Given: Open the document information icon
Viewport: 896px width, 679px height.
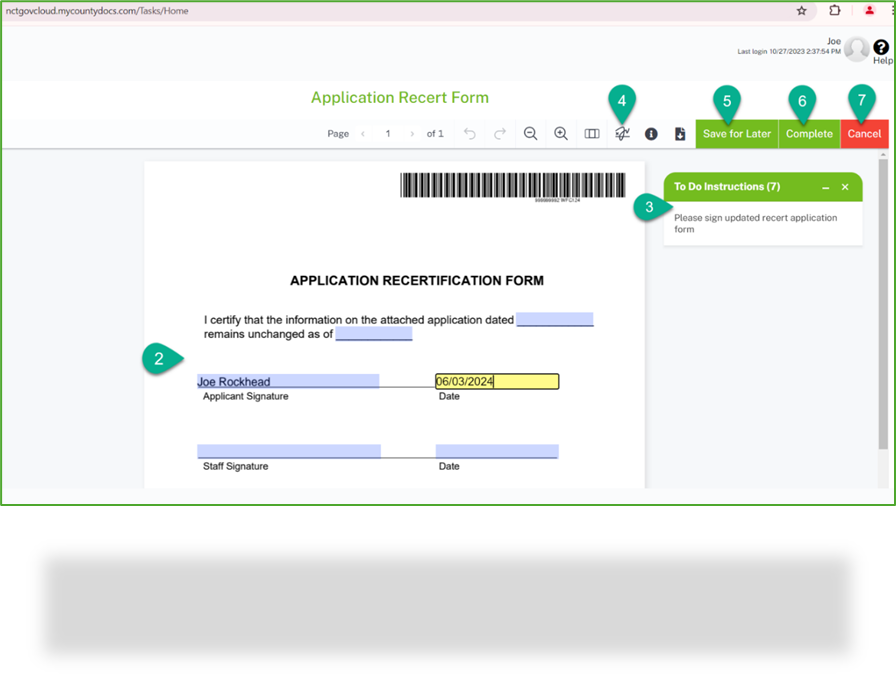Looking at the screenshot, I should [651, 133].
